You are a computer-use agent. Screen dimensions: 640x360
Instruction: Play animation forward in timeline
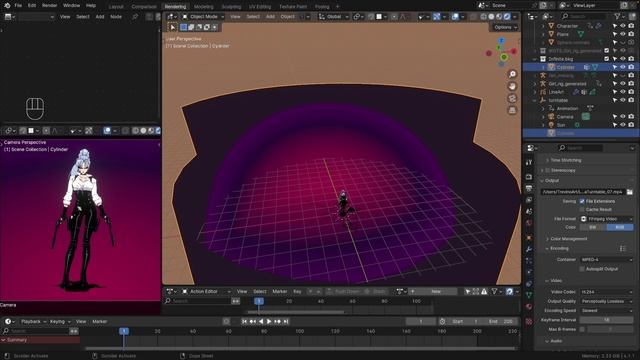[269, 322]
